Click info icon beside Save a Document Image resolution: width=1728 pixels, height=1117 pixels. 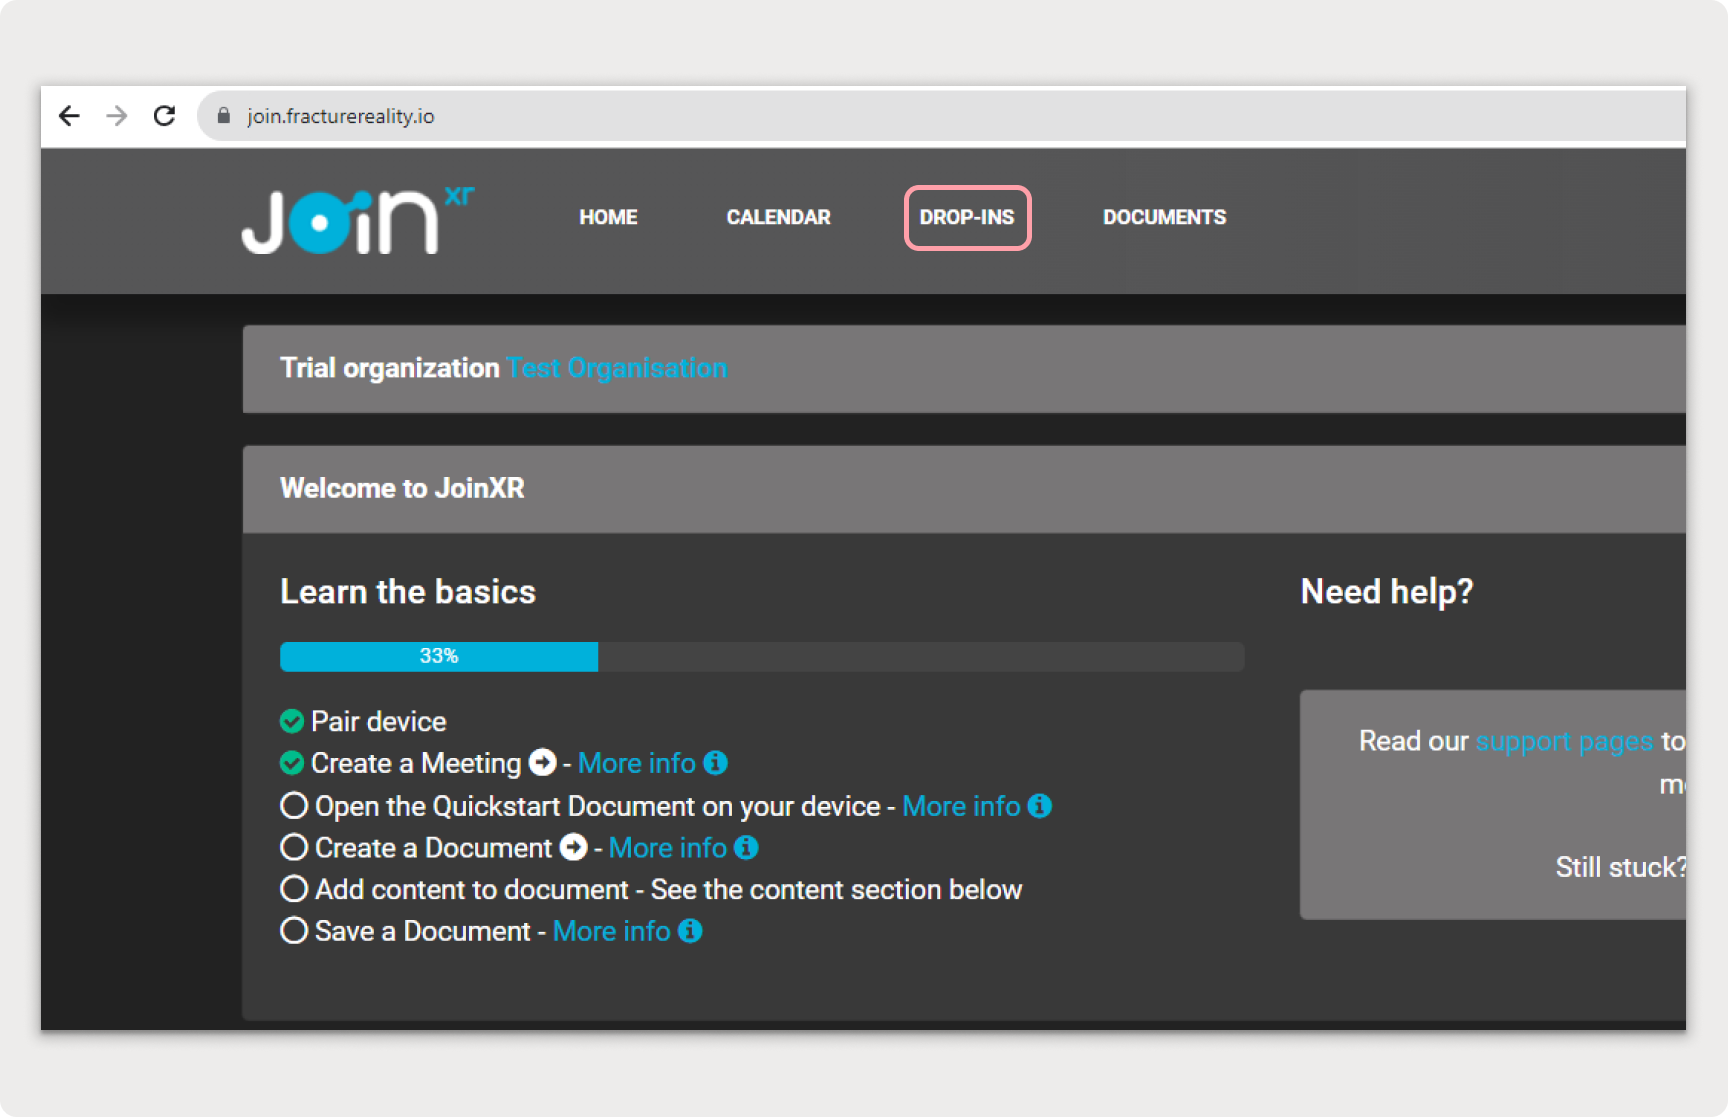tap(690, 931)
